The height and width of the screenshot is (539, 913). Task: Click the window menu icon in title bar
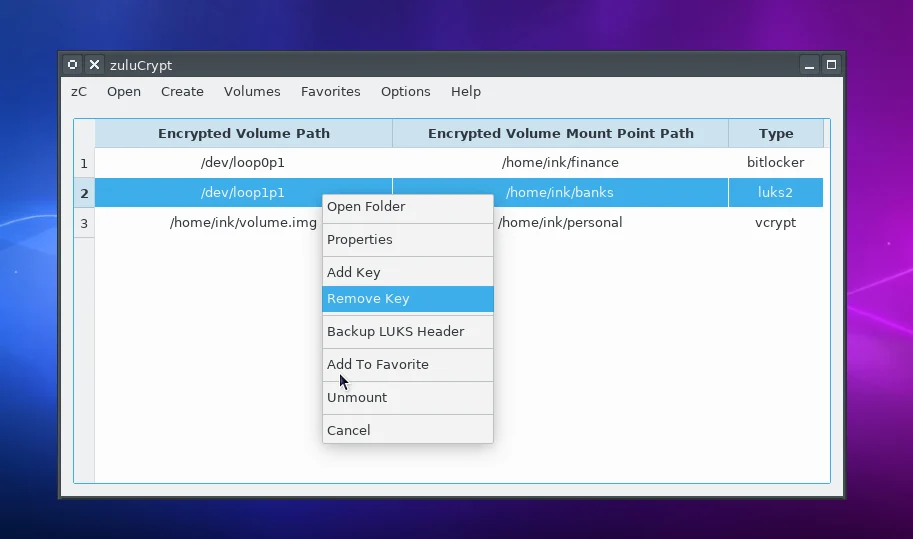pos(72,65)
